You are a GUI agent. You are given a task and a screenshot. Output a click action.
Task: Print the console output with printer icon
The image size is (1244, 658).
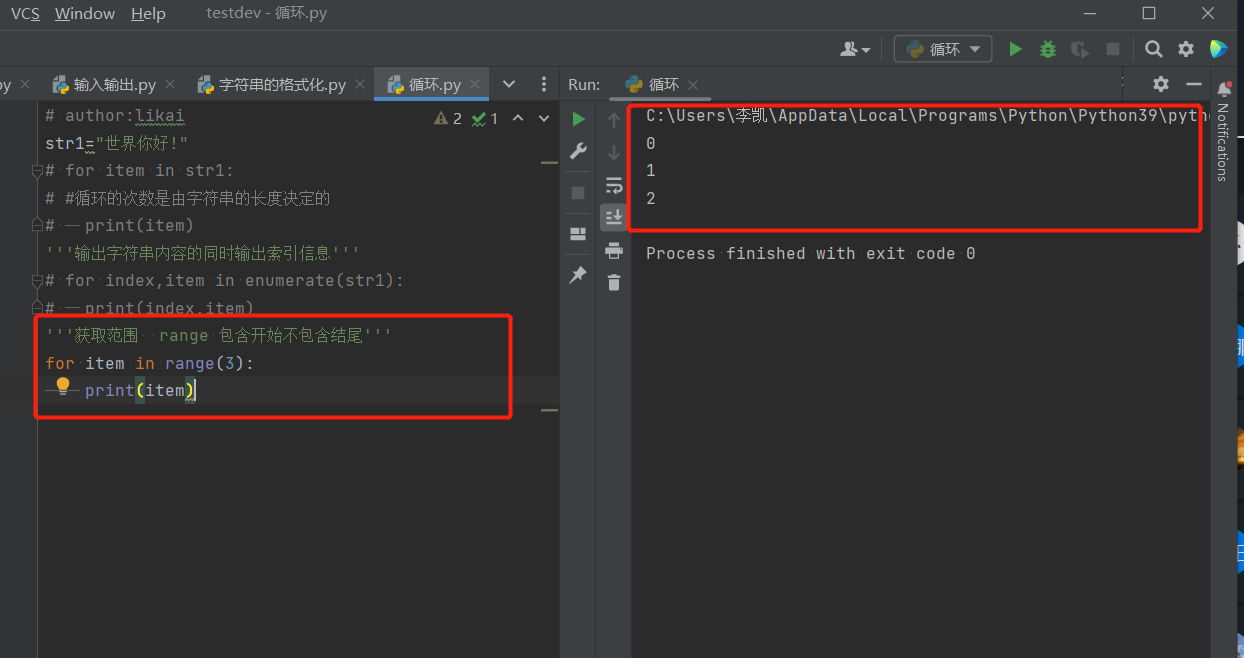(614, 250)
